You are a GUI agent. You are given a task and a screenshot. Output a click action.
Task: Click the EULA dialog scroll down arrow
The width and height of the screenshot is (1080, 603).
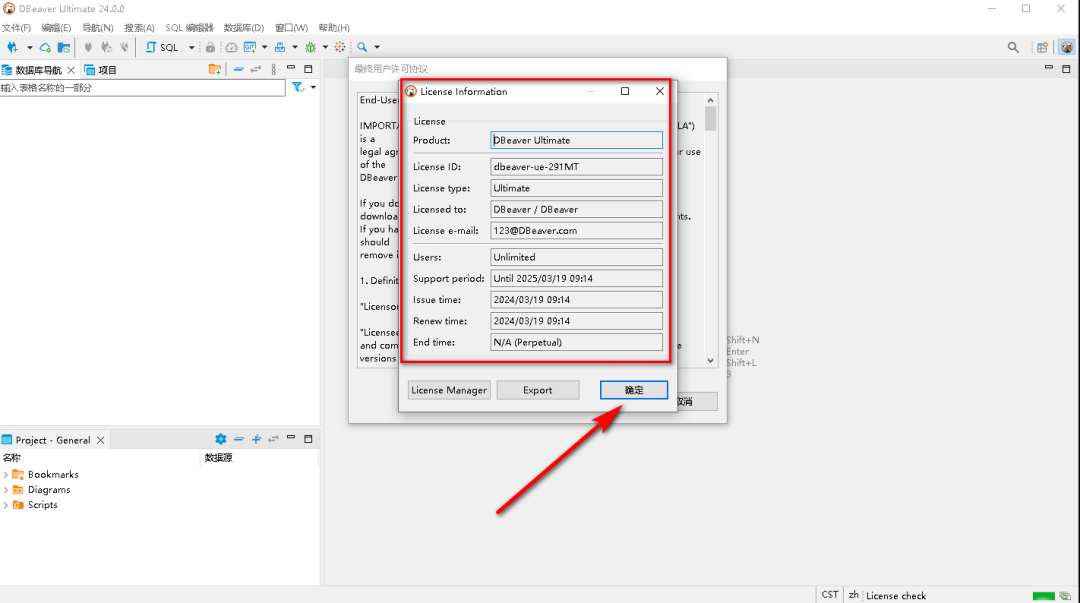[710, 360]
